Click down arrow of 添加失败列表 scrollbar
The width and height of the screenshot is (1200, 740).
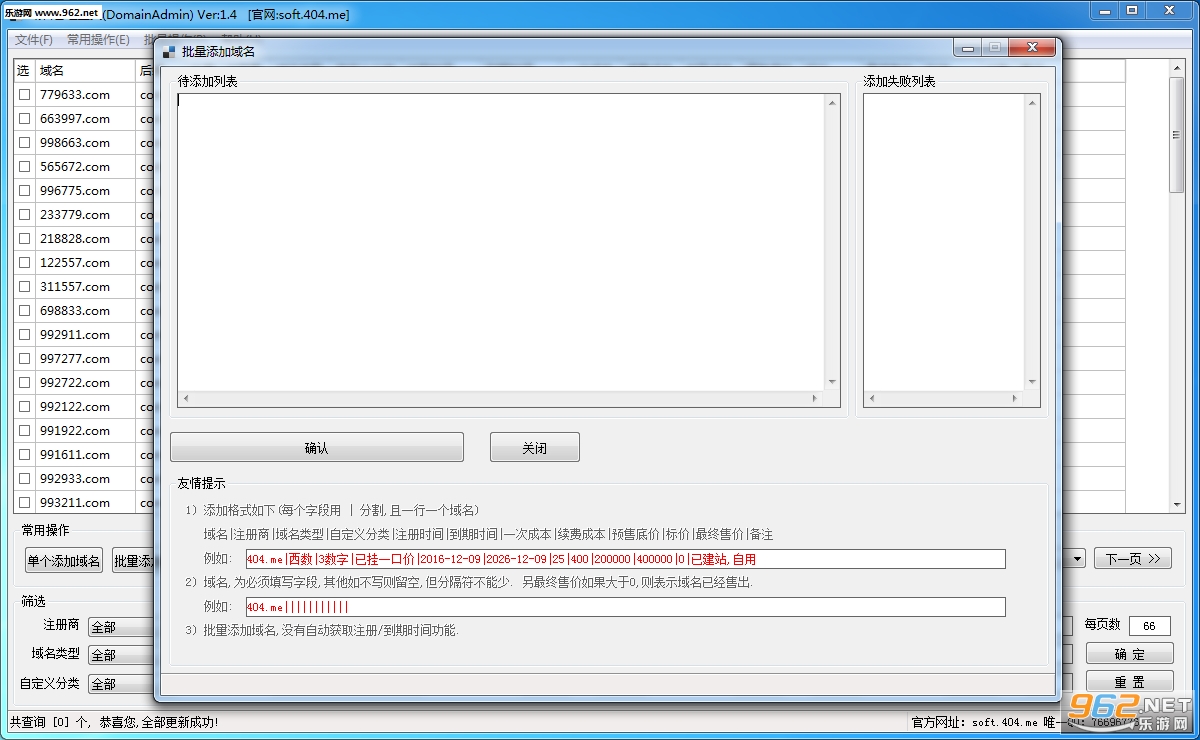[1033, 382]
